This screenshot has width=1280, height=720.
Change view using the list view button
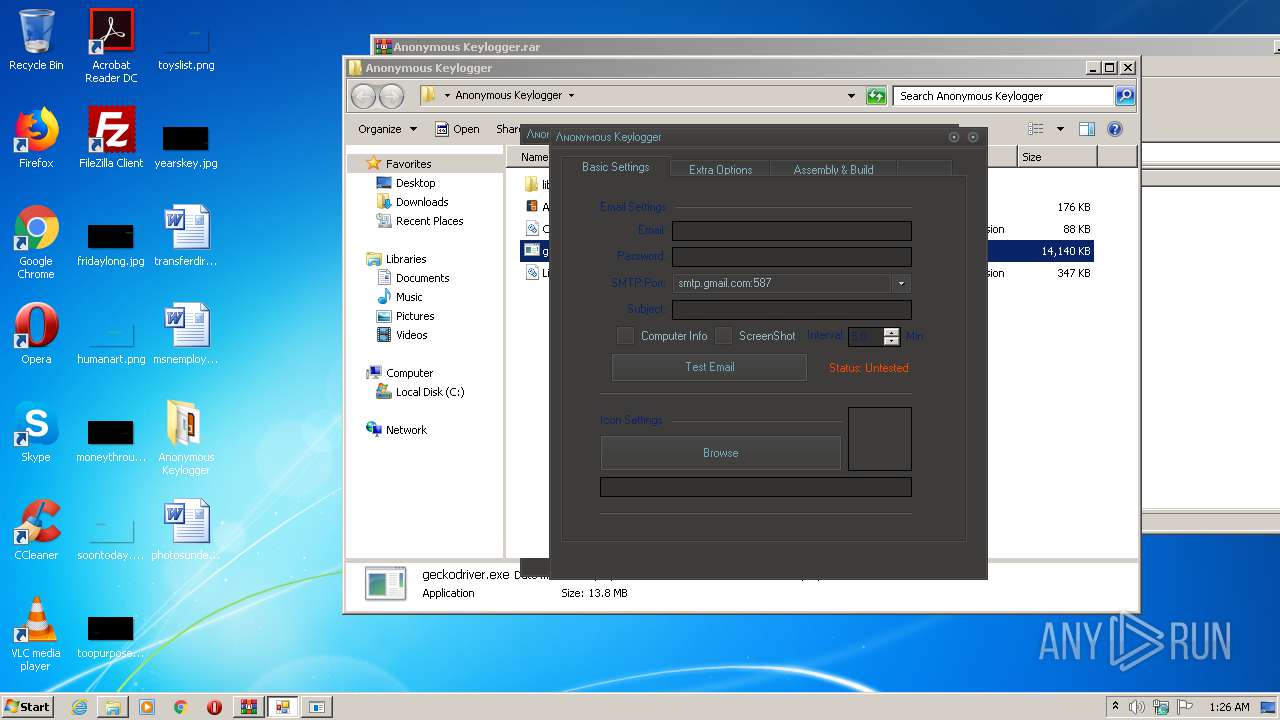[x=1036, y=129]
